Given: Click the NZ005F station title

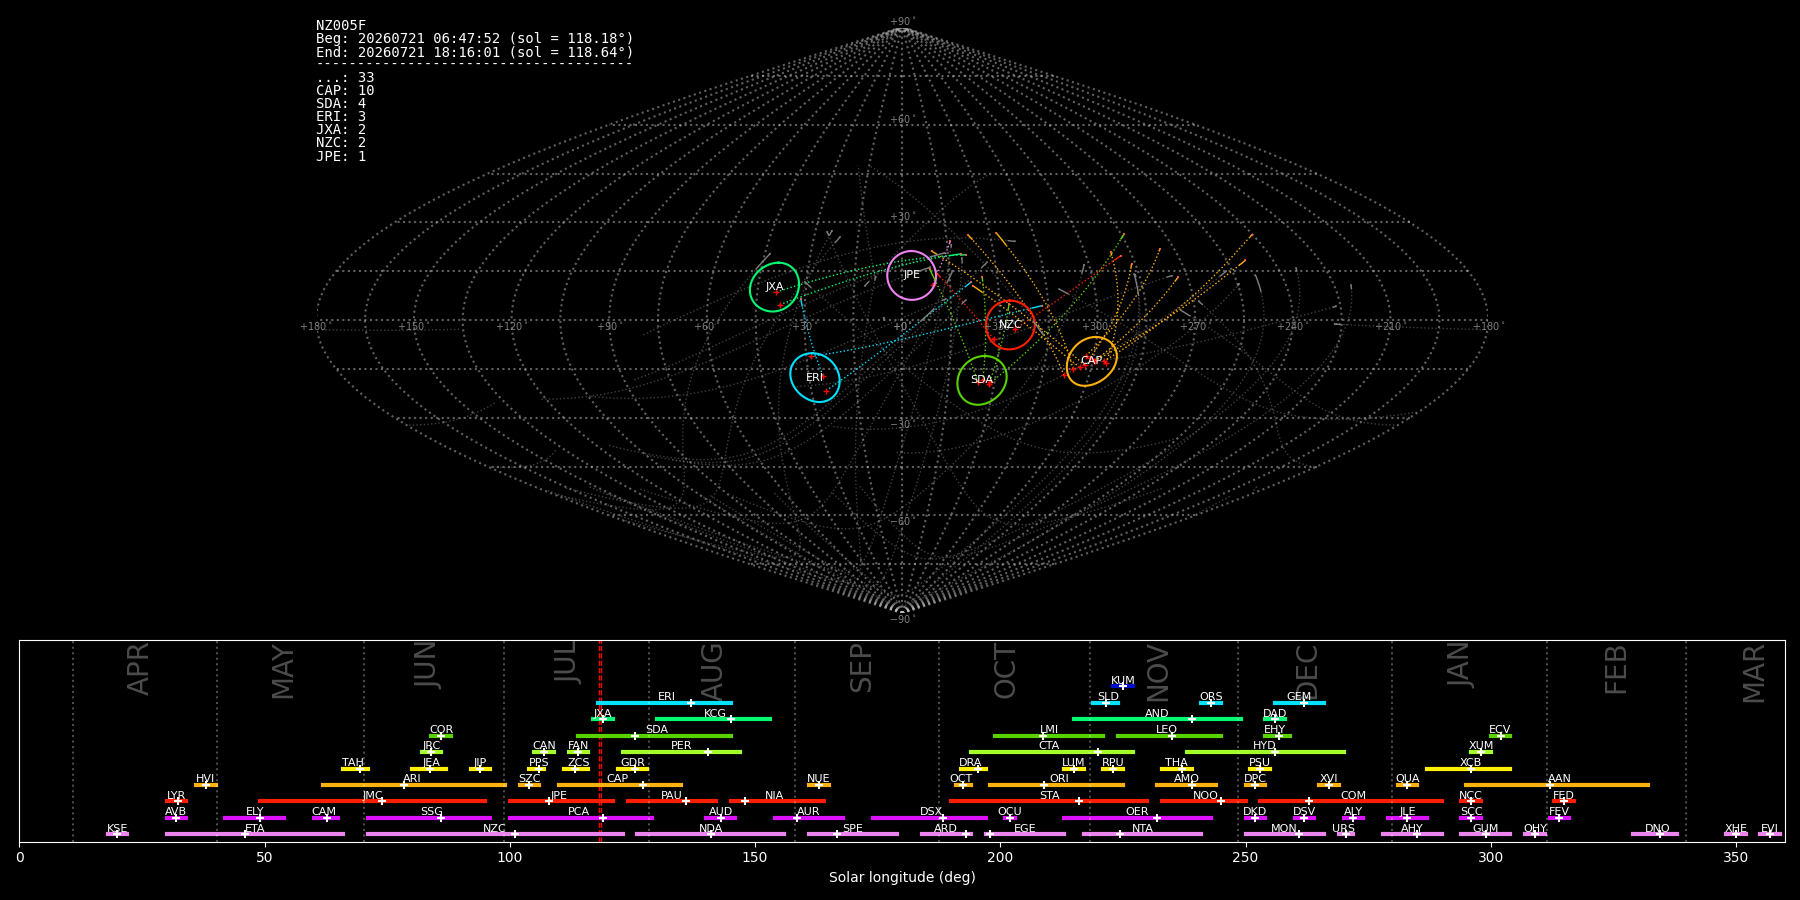Looking at the screenshot, I should click(x=341, y=26).
